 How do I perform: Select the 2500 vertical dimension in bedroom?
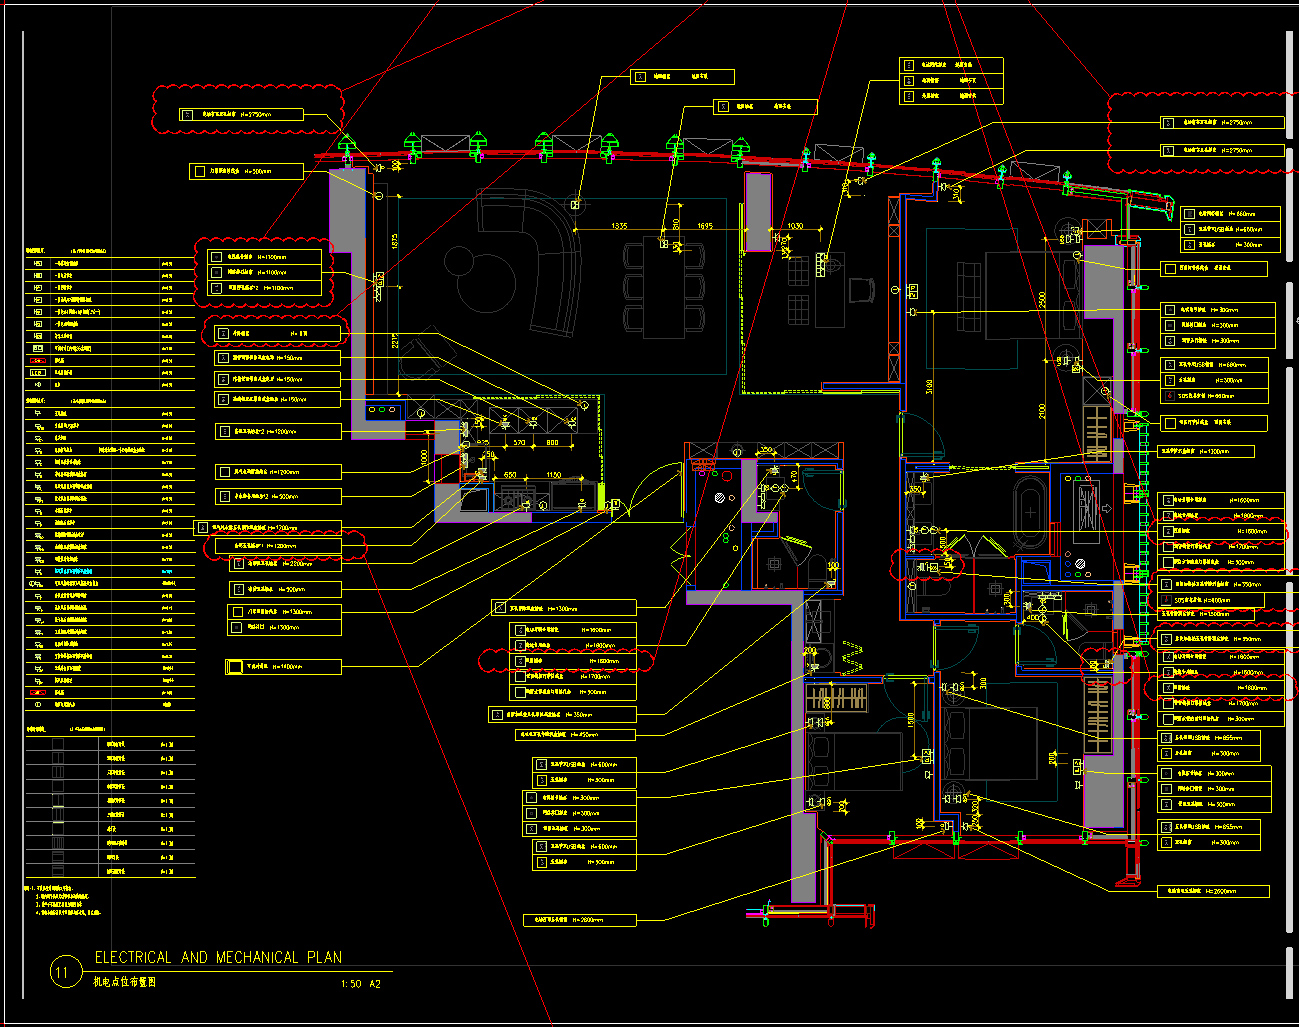(x=1042, y=300)
